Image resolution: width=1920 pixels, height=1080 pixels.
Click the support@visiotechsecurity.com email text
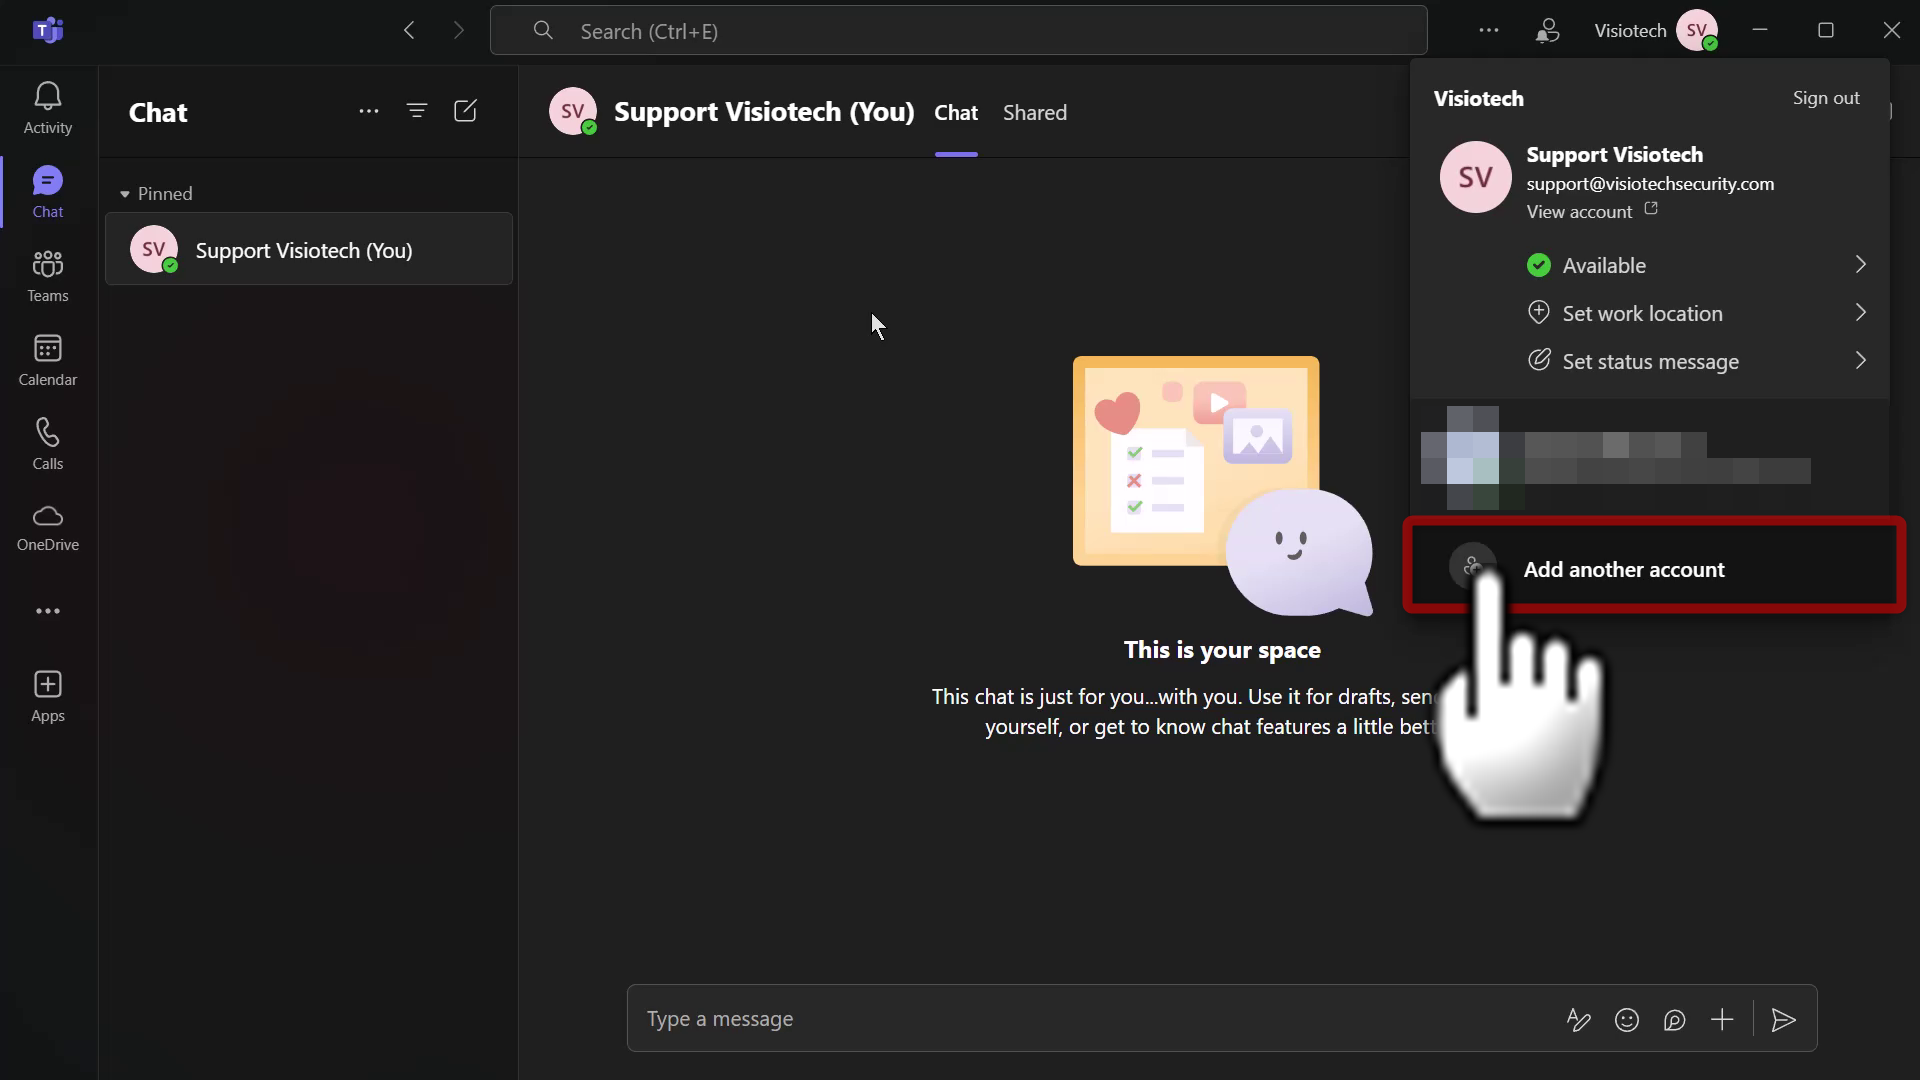point(1650,184)
